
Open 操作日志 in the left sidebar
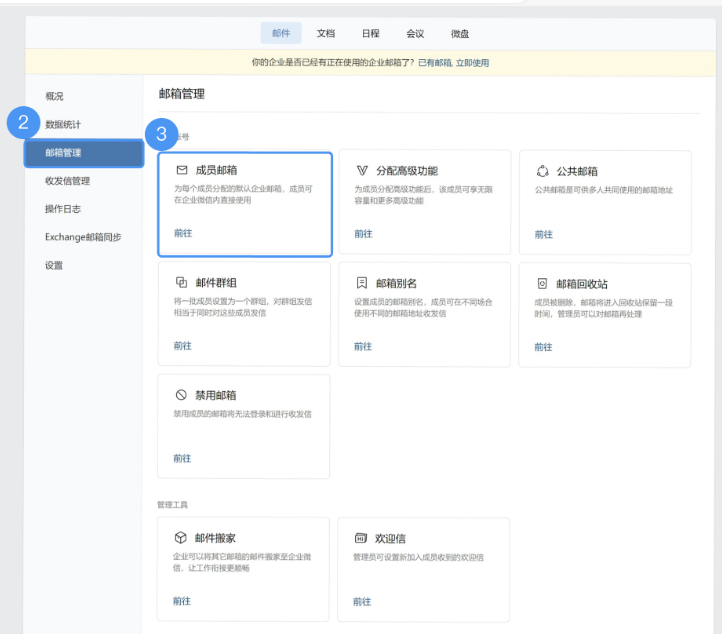pos(63,209)
